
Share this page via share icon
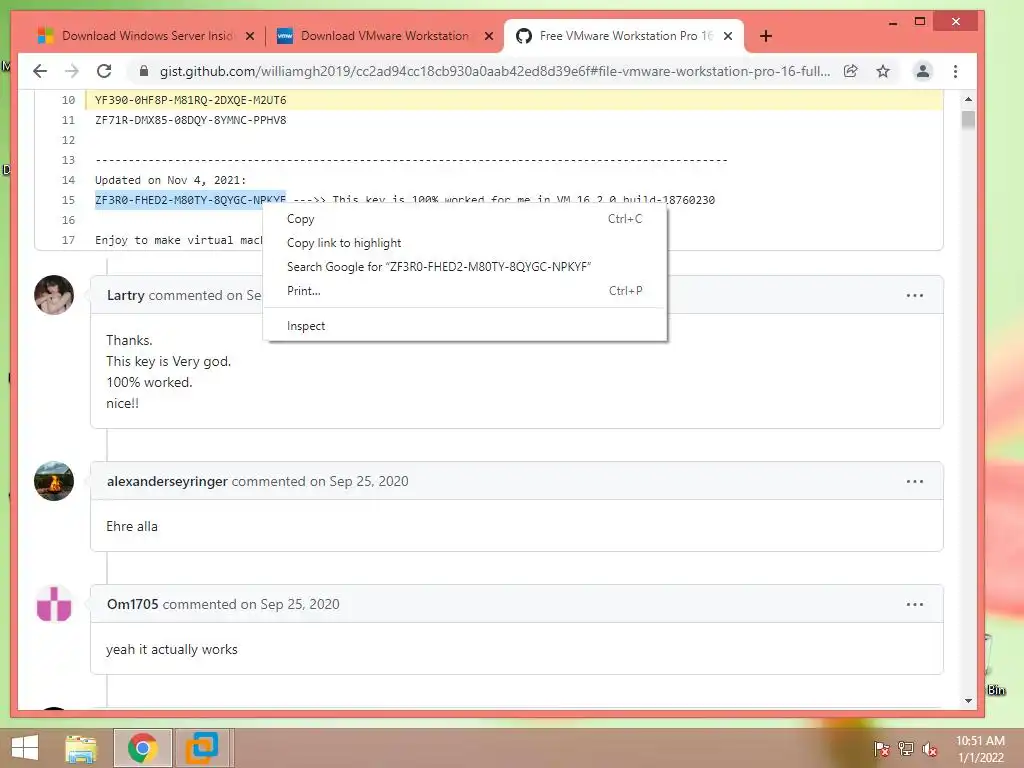850,71
